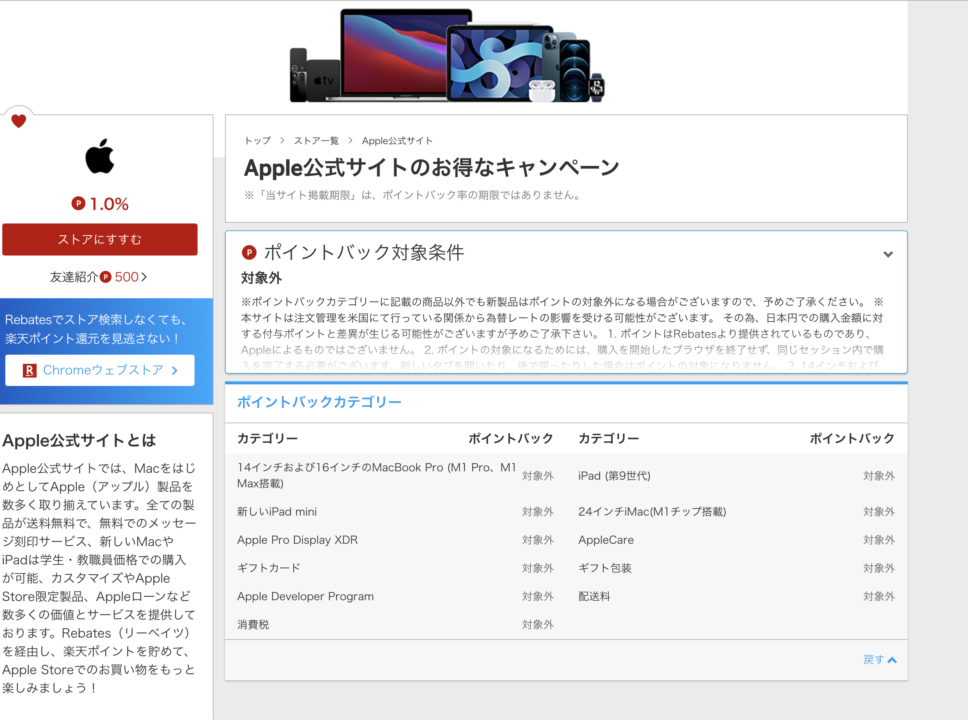Click the Rakuten R icon on the Chrome button

pyautogui.click(x=29, y=370)
